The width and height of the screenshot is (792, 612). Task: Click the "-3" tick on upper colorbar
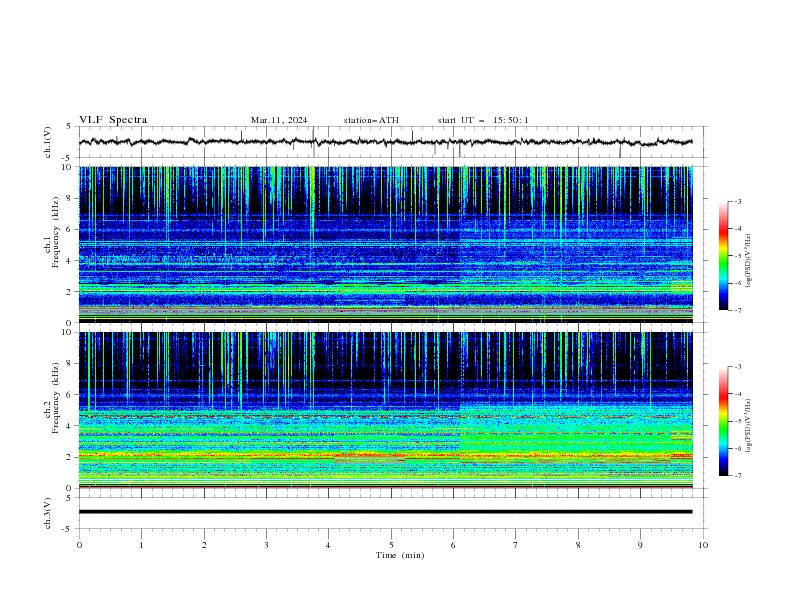[738, 201]
